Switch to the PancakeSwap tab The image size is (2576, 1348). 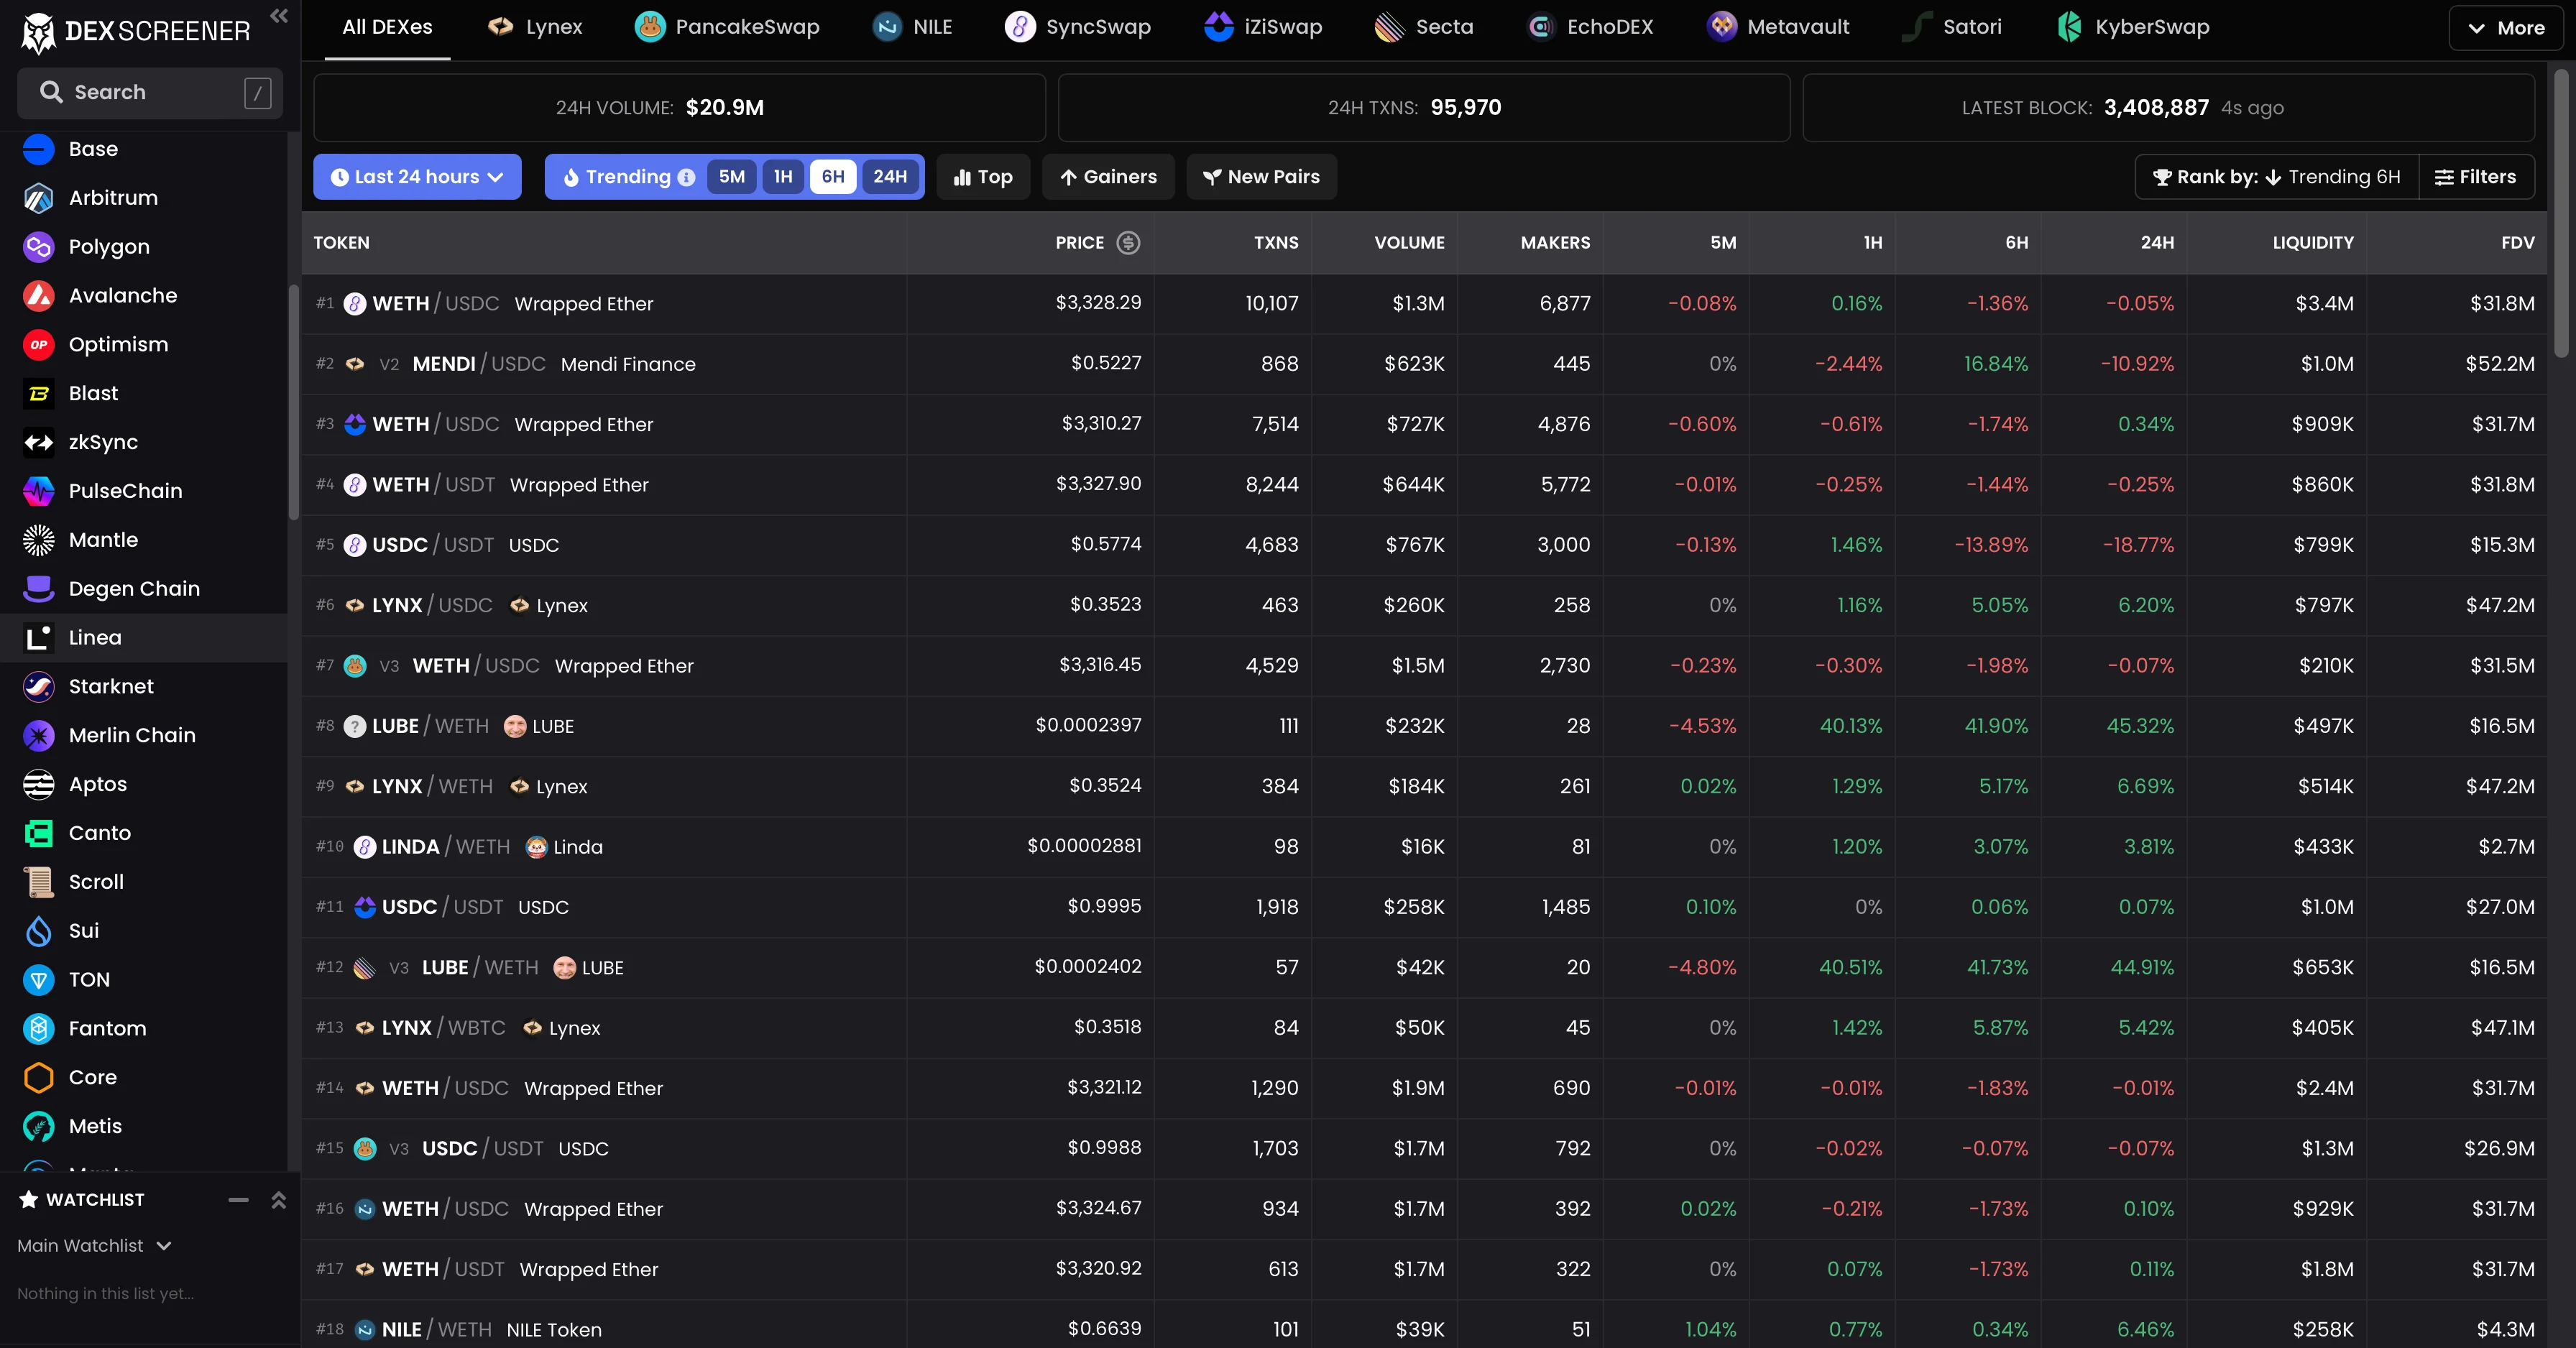pos(727,27)
